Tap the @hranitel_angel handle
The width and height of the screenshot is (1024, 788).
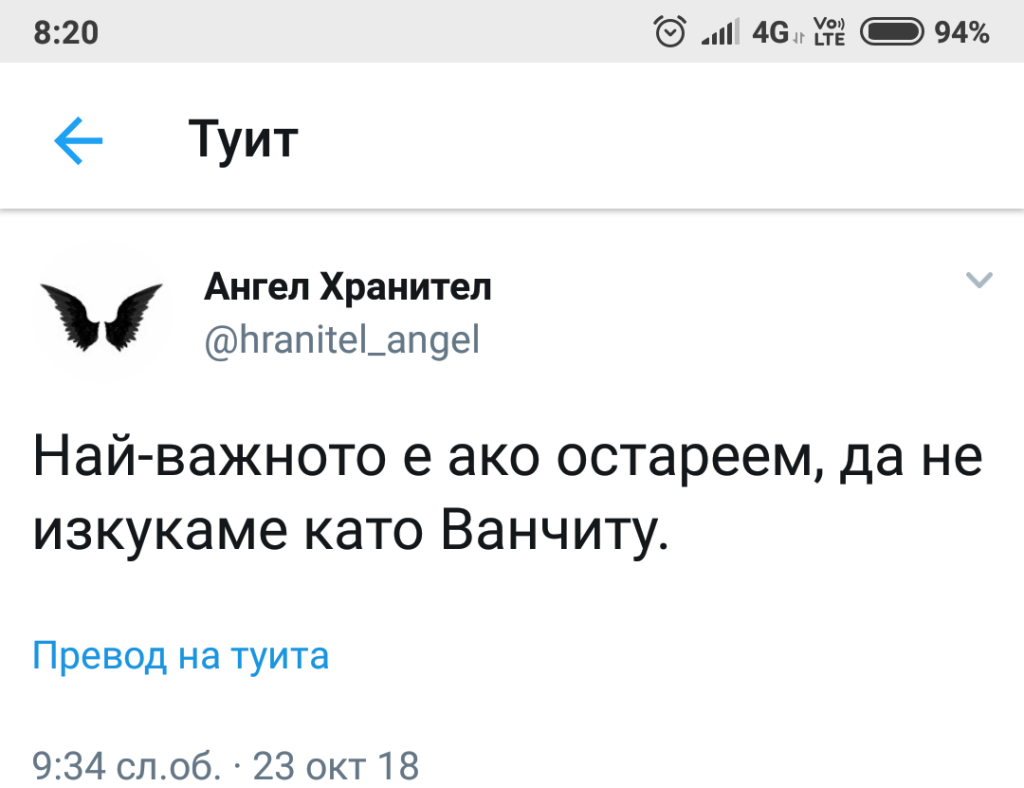coord(342,342)
